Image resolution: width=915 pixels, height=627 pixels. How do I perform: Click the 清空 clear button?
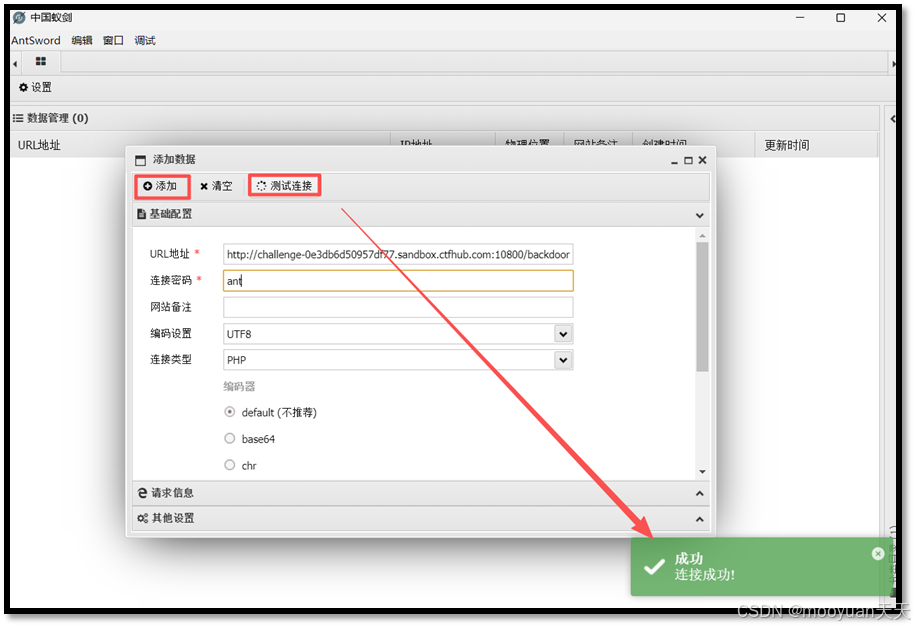click(x=216, y=186)
